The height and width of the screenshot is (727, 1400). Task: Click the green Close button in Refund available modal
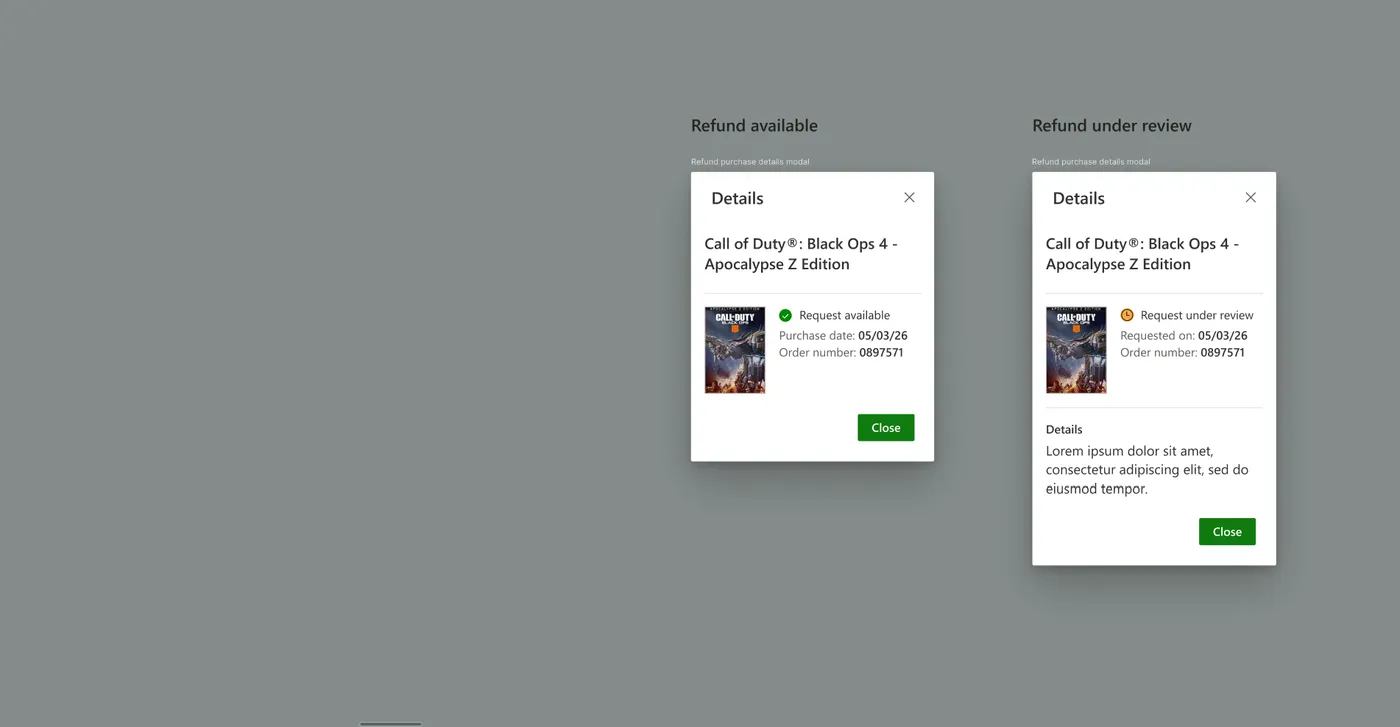pos(886,427)
